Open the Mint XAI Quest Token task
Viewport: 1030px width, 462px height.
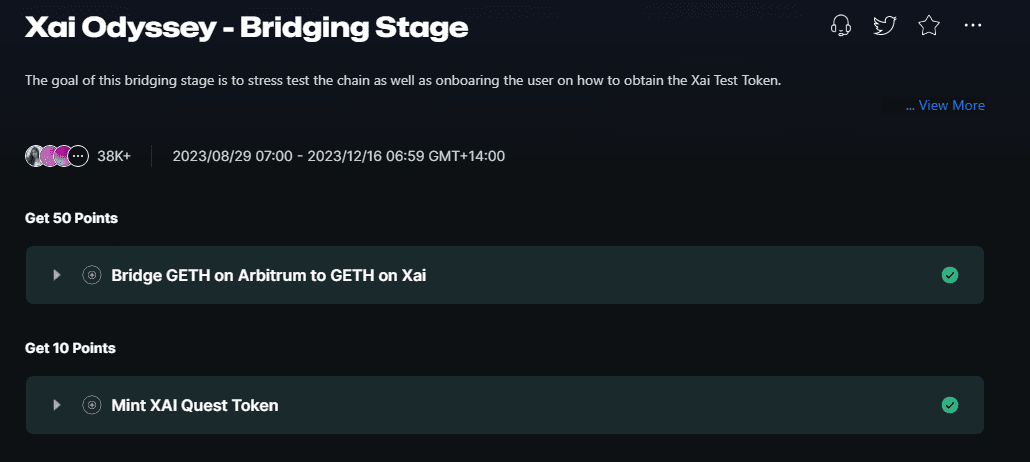pyautogui.click(x=195, y=405)
